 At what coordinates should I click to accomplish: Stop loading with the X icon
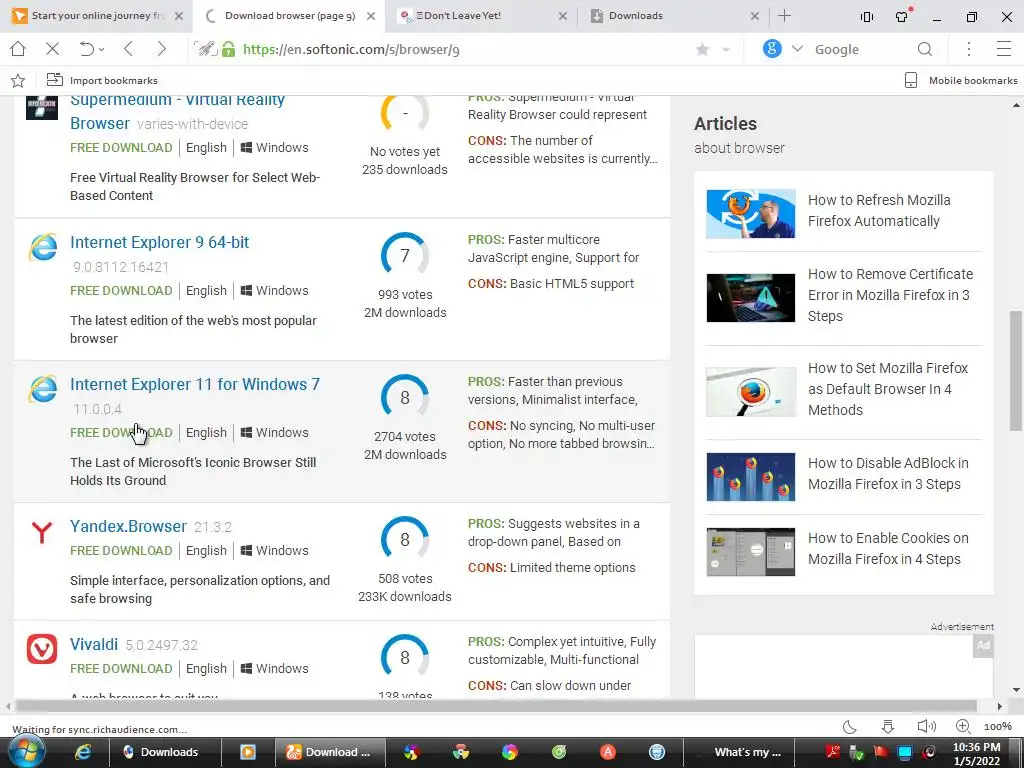(53, 49)
